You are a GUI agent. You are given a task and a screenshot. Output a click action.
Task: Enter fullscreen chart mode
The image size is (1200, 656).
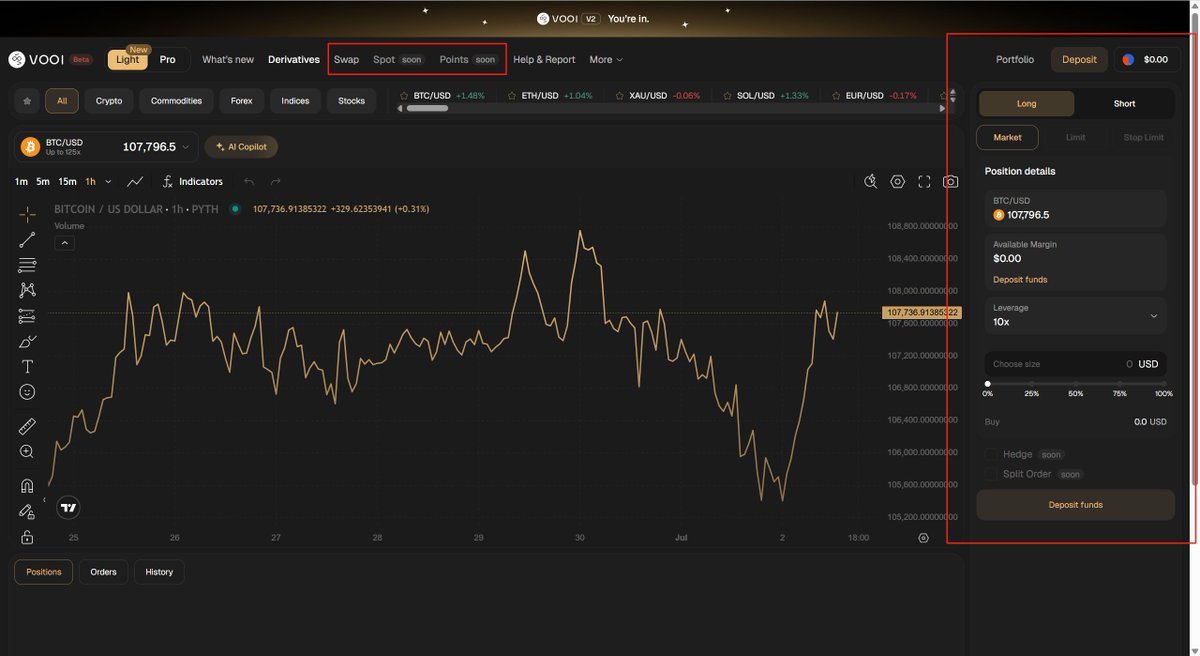[924, 182]
